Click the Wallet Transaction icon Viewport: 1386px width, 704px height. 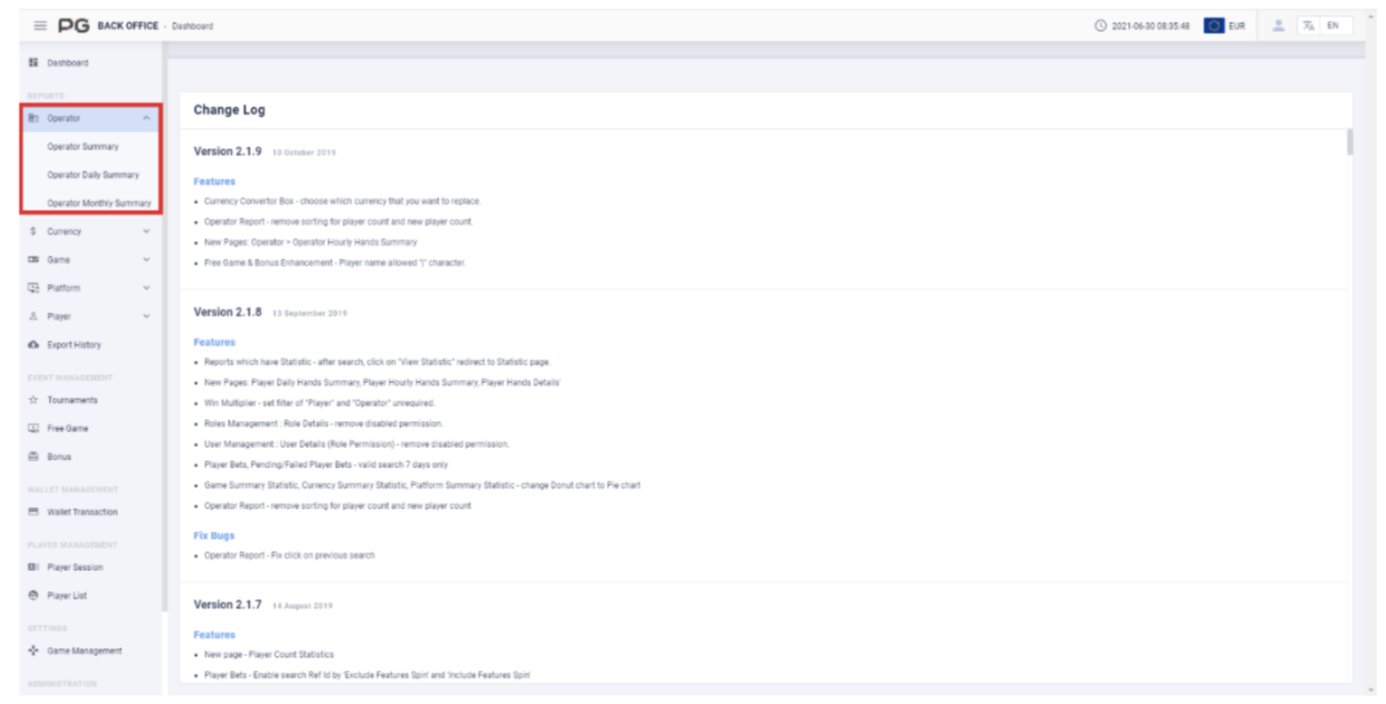coord(33,512)
